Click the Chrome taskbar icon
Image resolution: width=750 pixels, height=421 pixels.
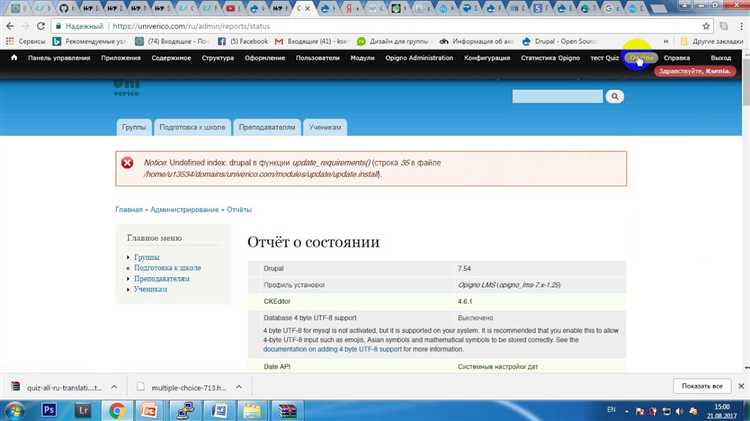(117, 410)
